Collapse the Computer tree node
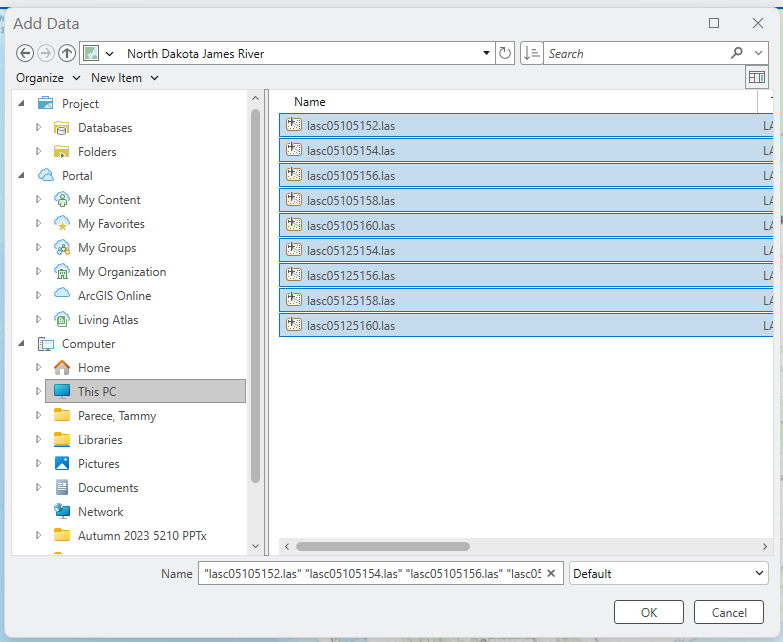783x642 pixels. click(x=21, y=343)
